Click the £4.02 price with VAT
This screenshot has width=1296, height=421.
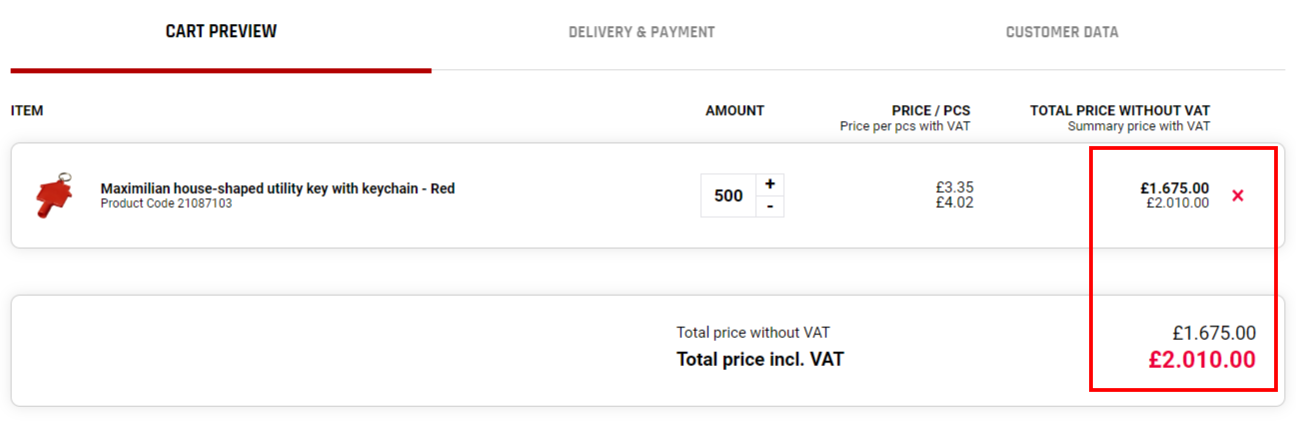pyautogui.click(x=955, y=202)
